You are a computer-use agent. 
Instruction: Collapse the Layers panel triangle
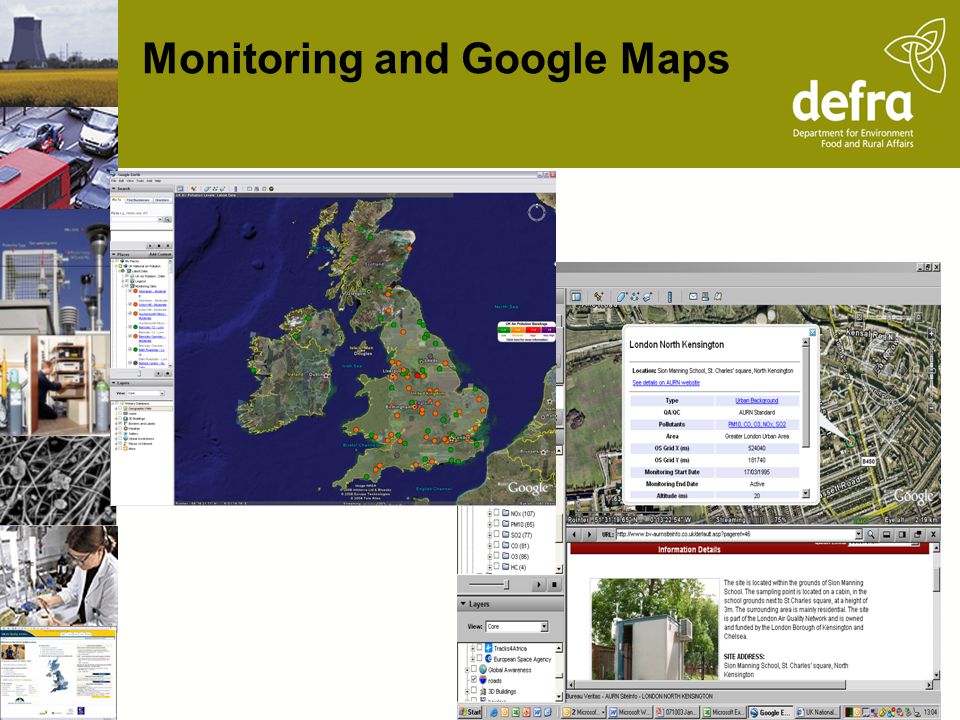(463, 604)
